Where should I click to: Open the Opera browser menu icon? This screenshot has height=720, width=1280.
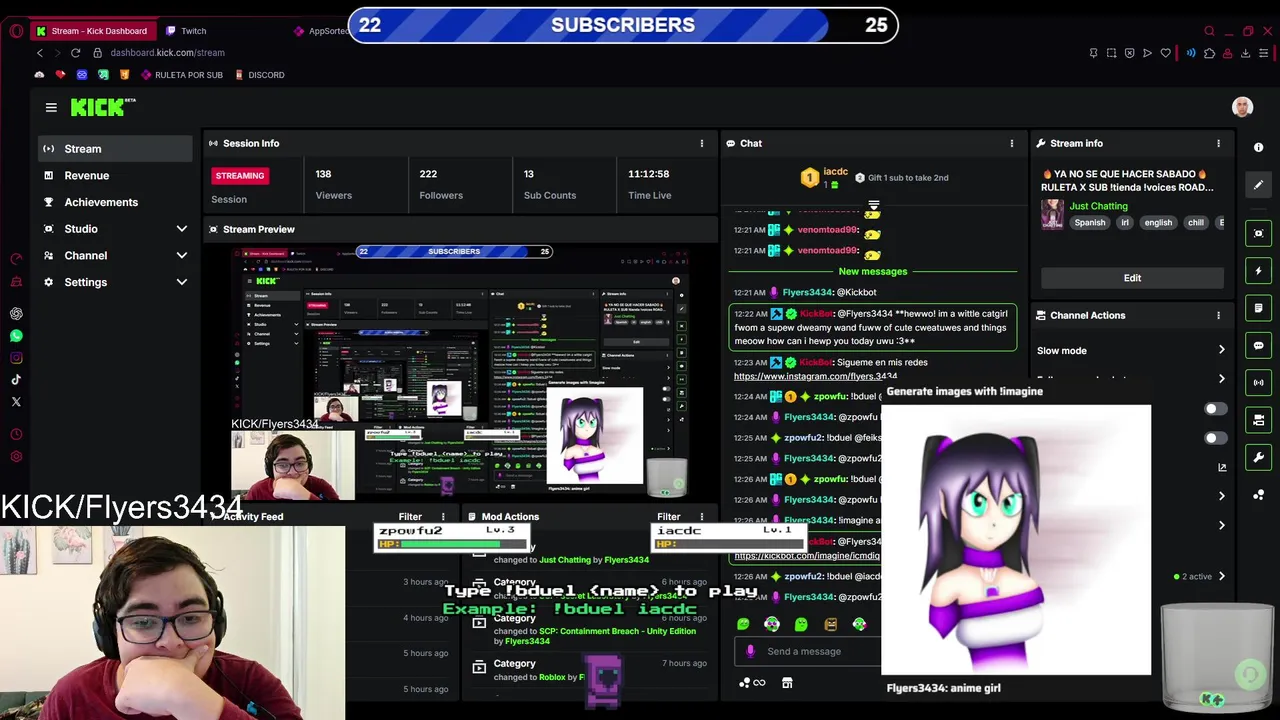click(x=16, y=31)
